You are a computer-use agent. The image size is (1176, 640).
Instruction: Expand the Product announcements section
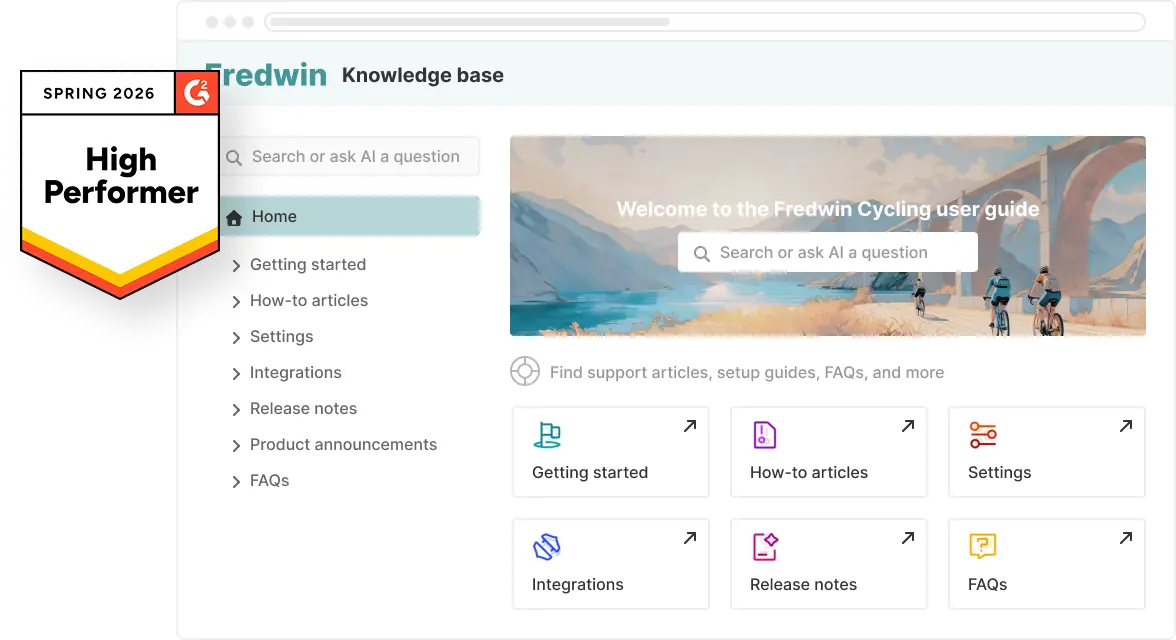(236, 446)
